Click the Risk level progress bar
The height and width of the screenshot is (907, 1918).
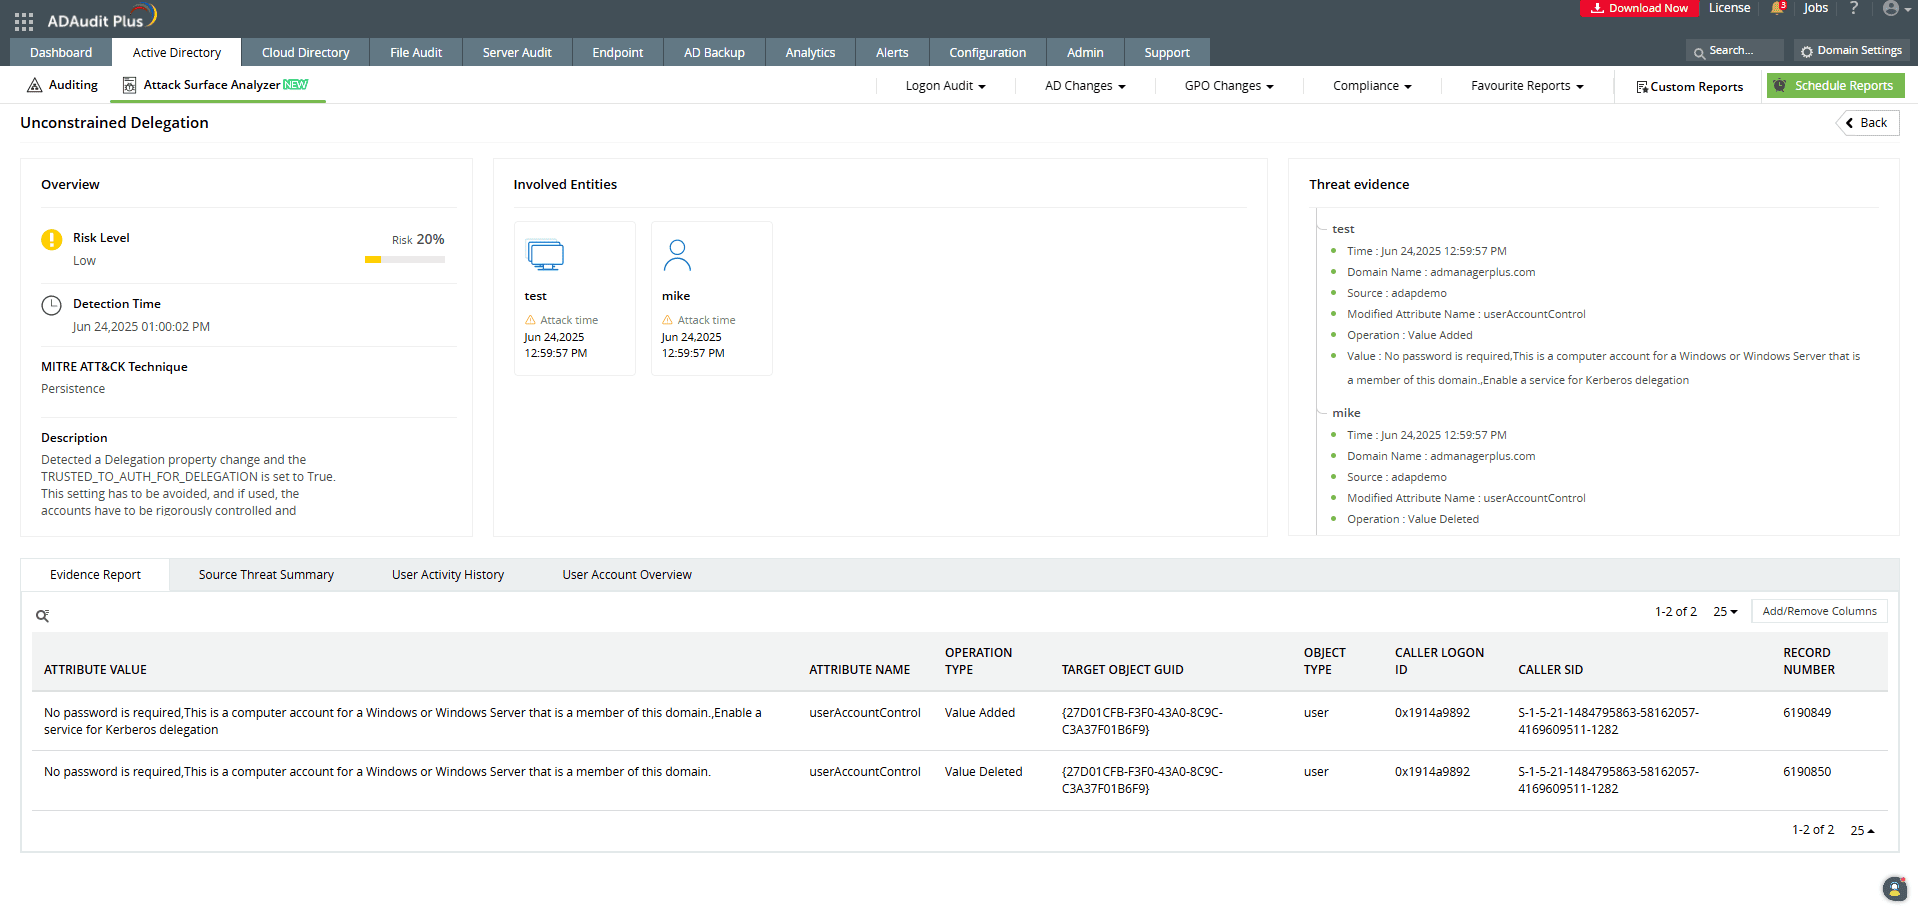(x=405, y=259)
